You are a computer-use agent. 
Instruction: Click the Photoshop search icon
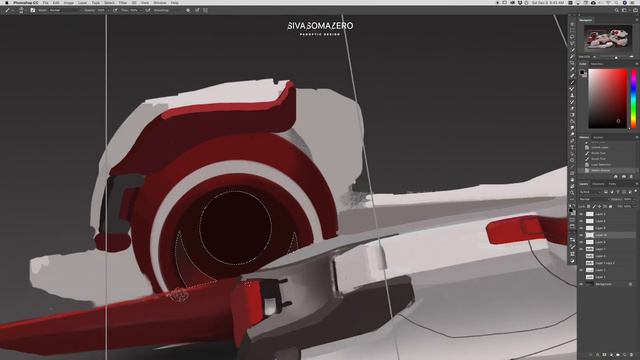(x=617, y=10)
